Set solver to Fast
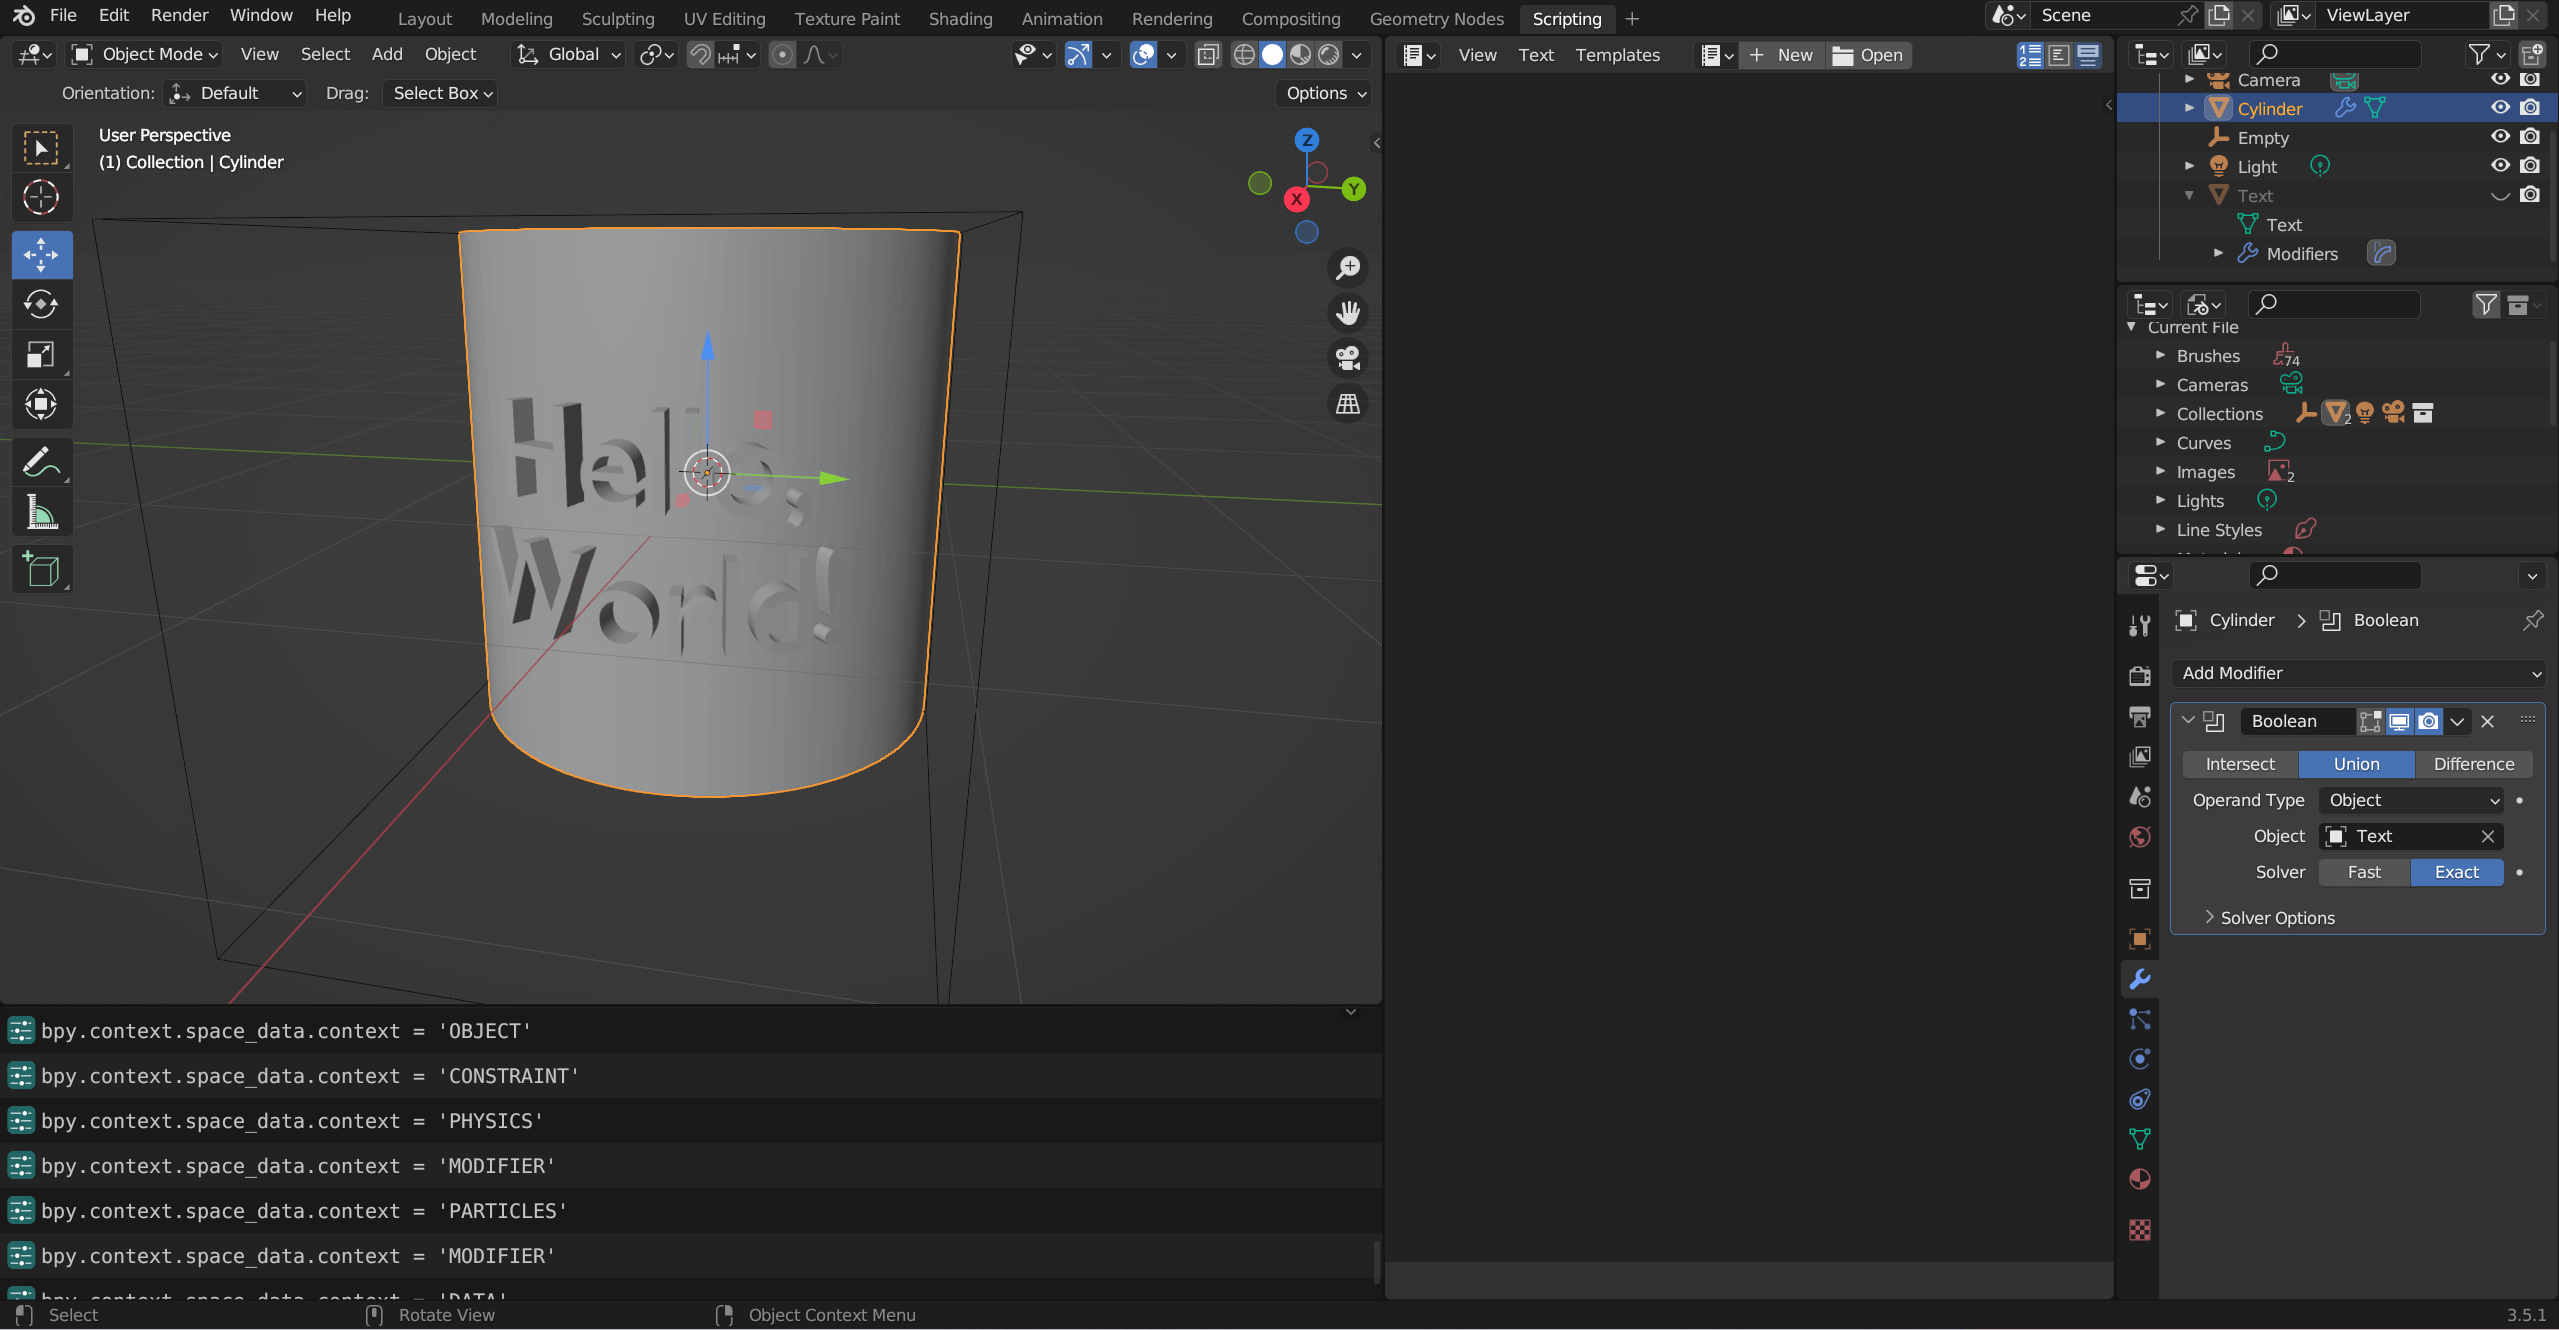 point(2364,872)
